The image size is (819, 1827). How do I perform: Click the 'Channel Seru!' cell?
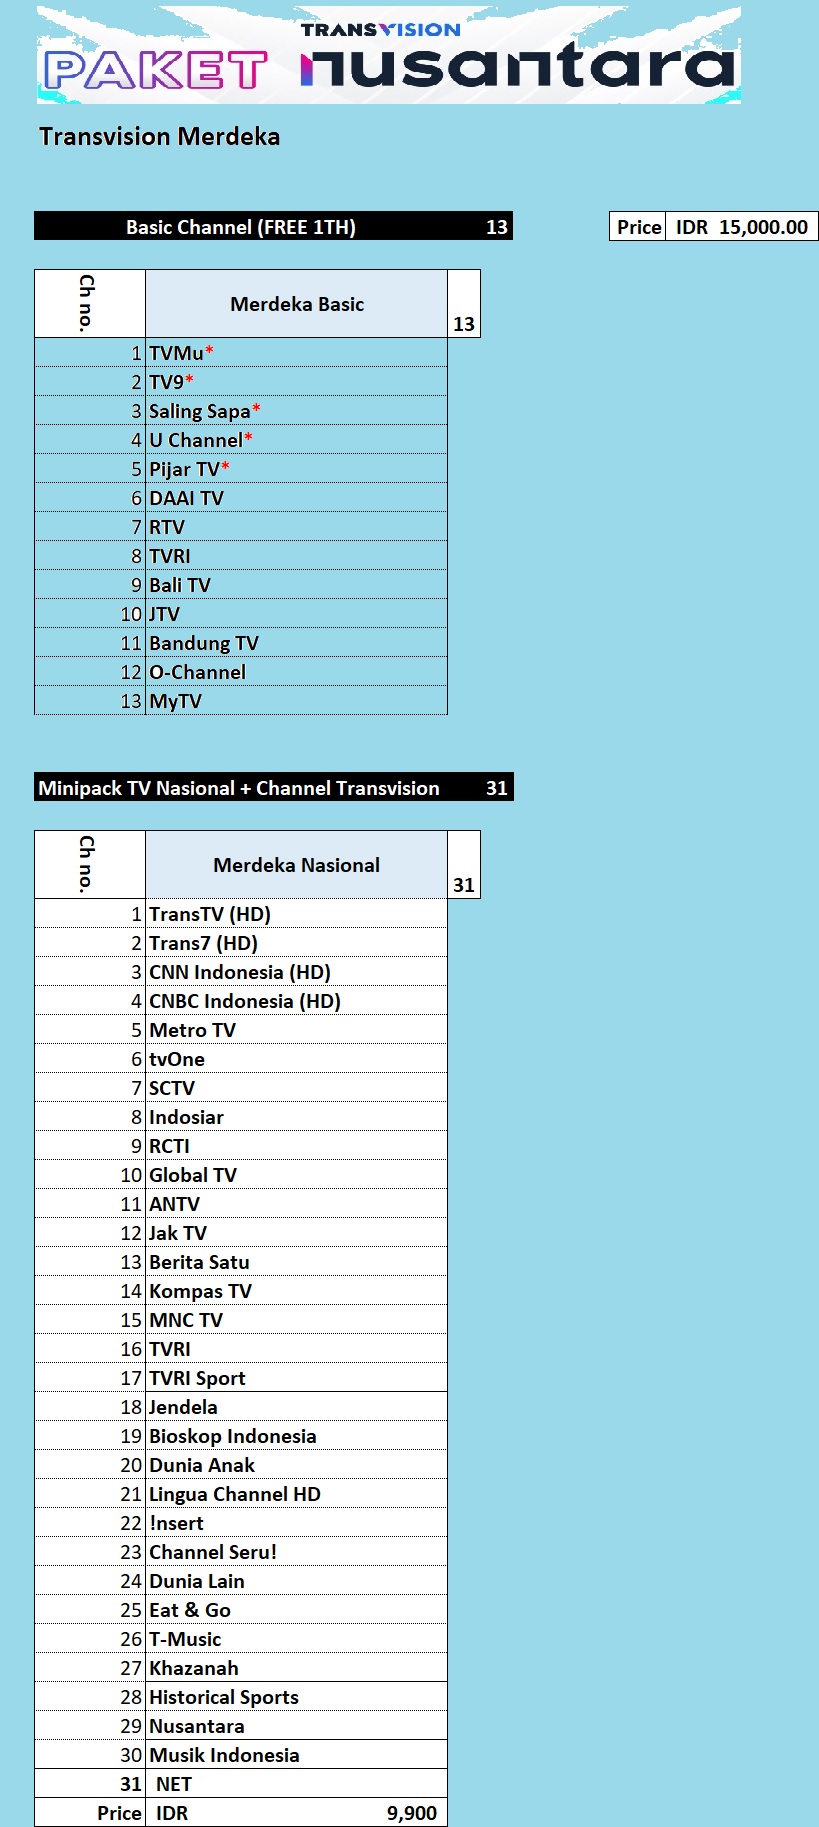click(296, 1551)
